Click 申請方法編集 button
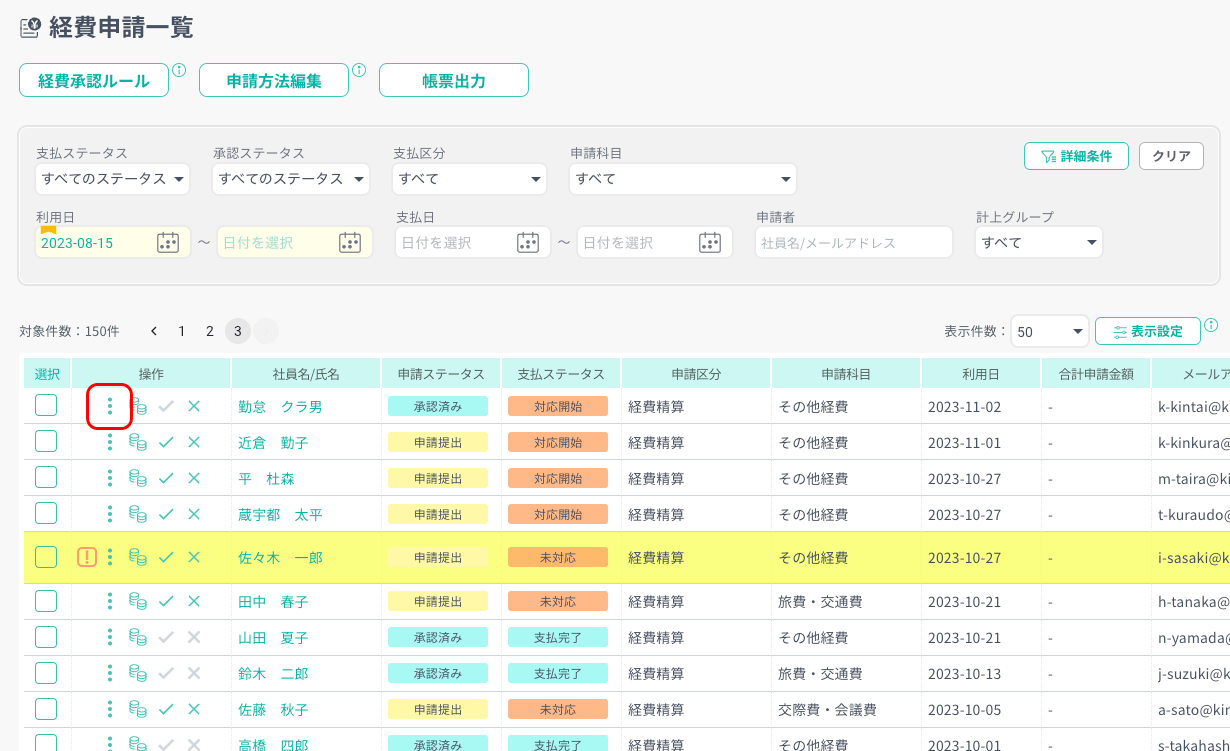The image size is (1230, 751). pos(274,81)
